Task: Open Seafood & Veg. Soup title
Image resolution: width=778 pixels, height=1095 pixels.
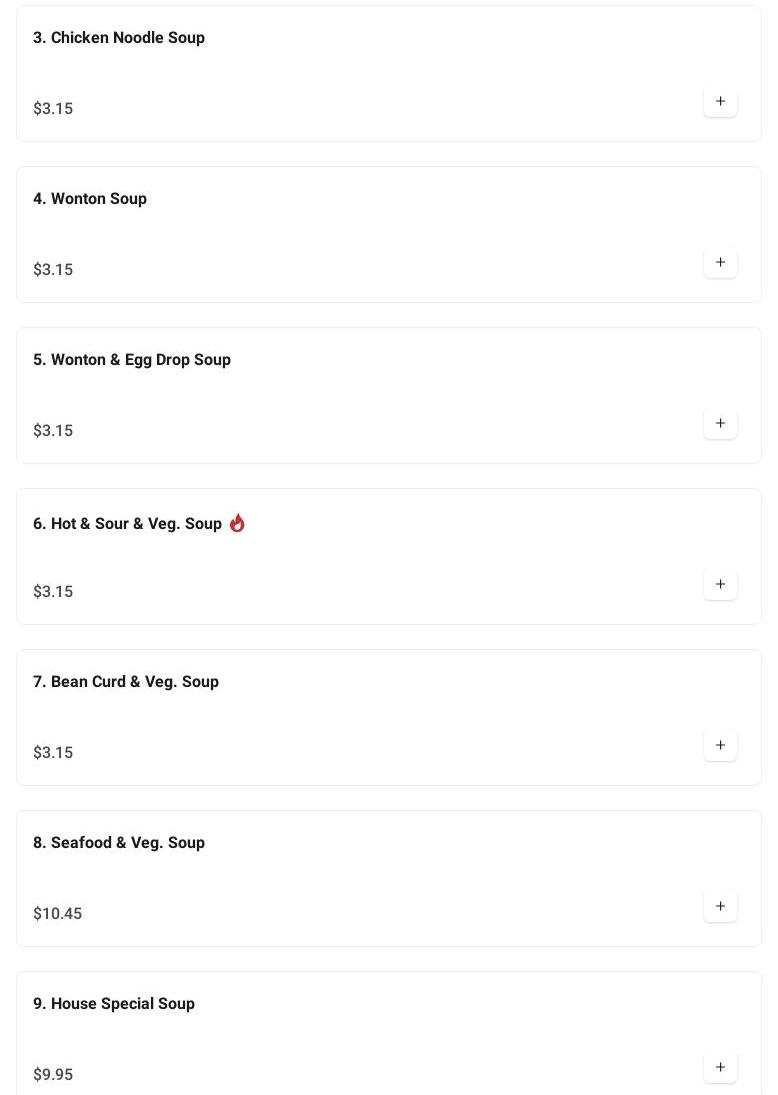Action: tap(119, 843)
